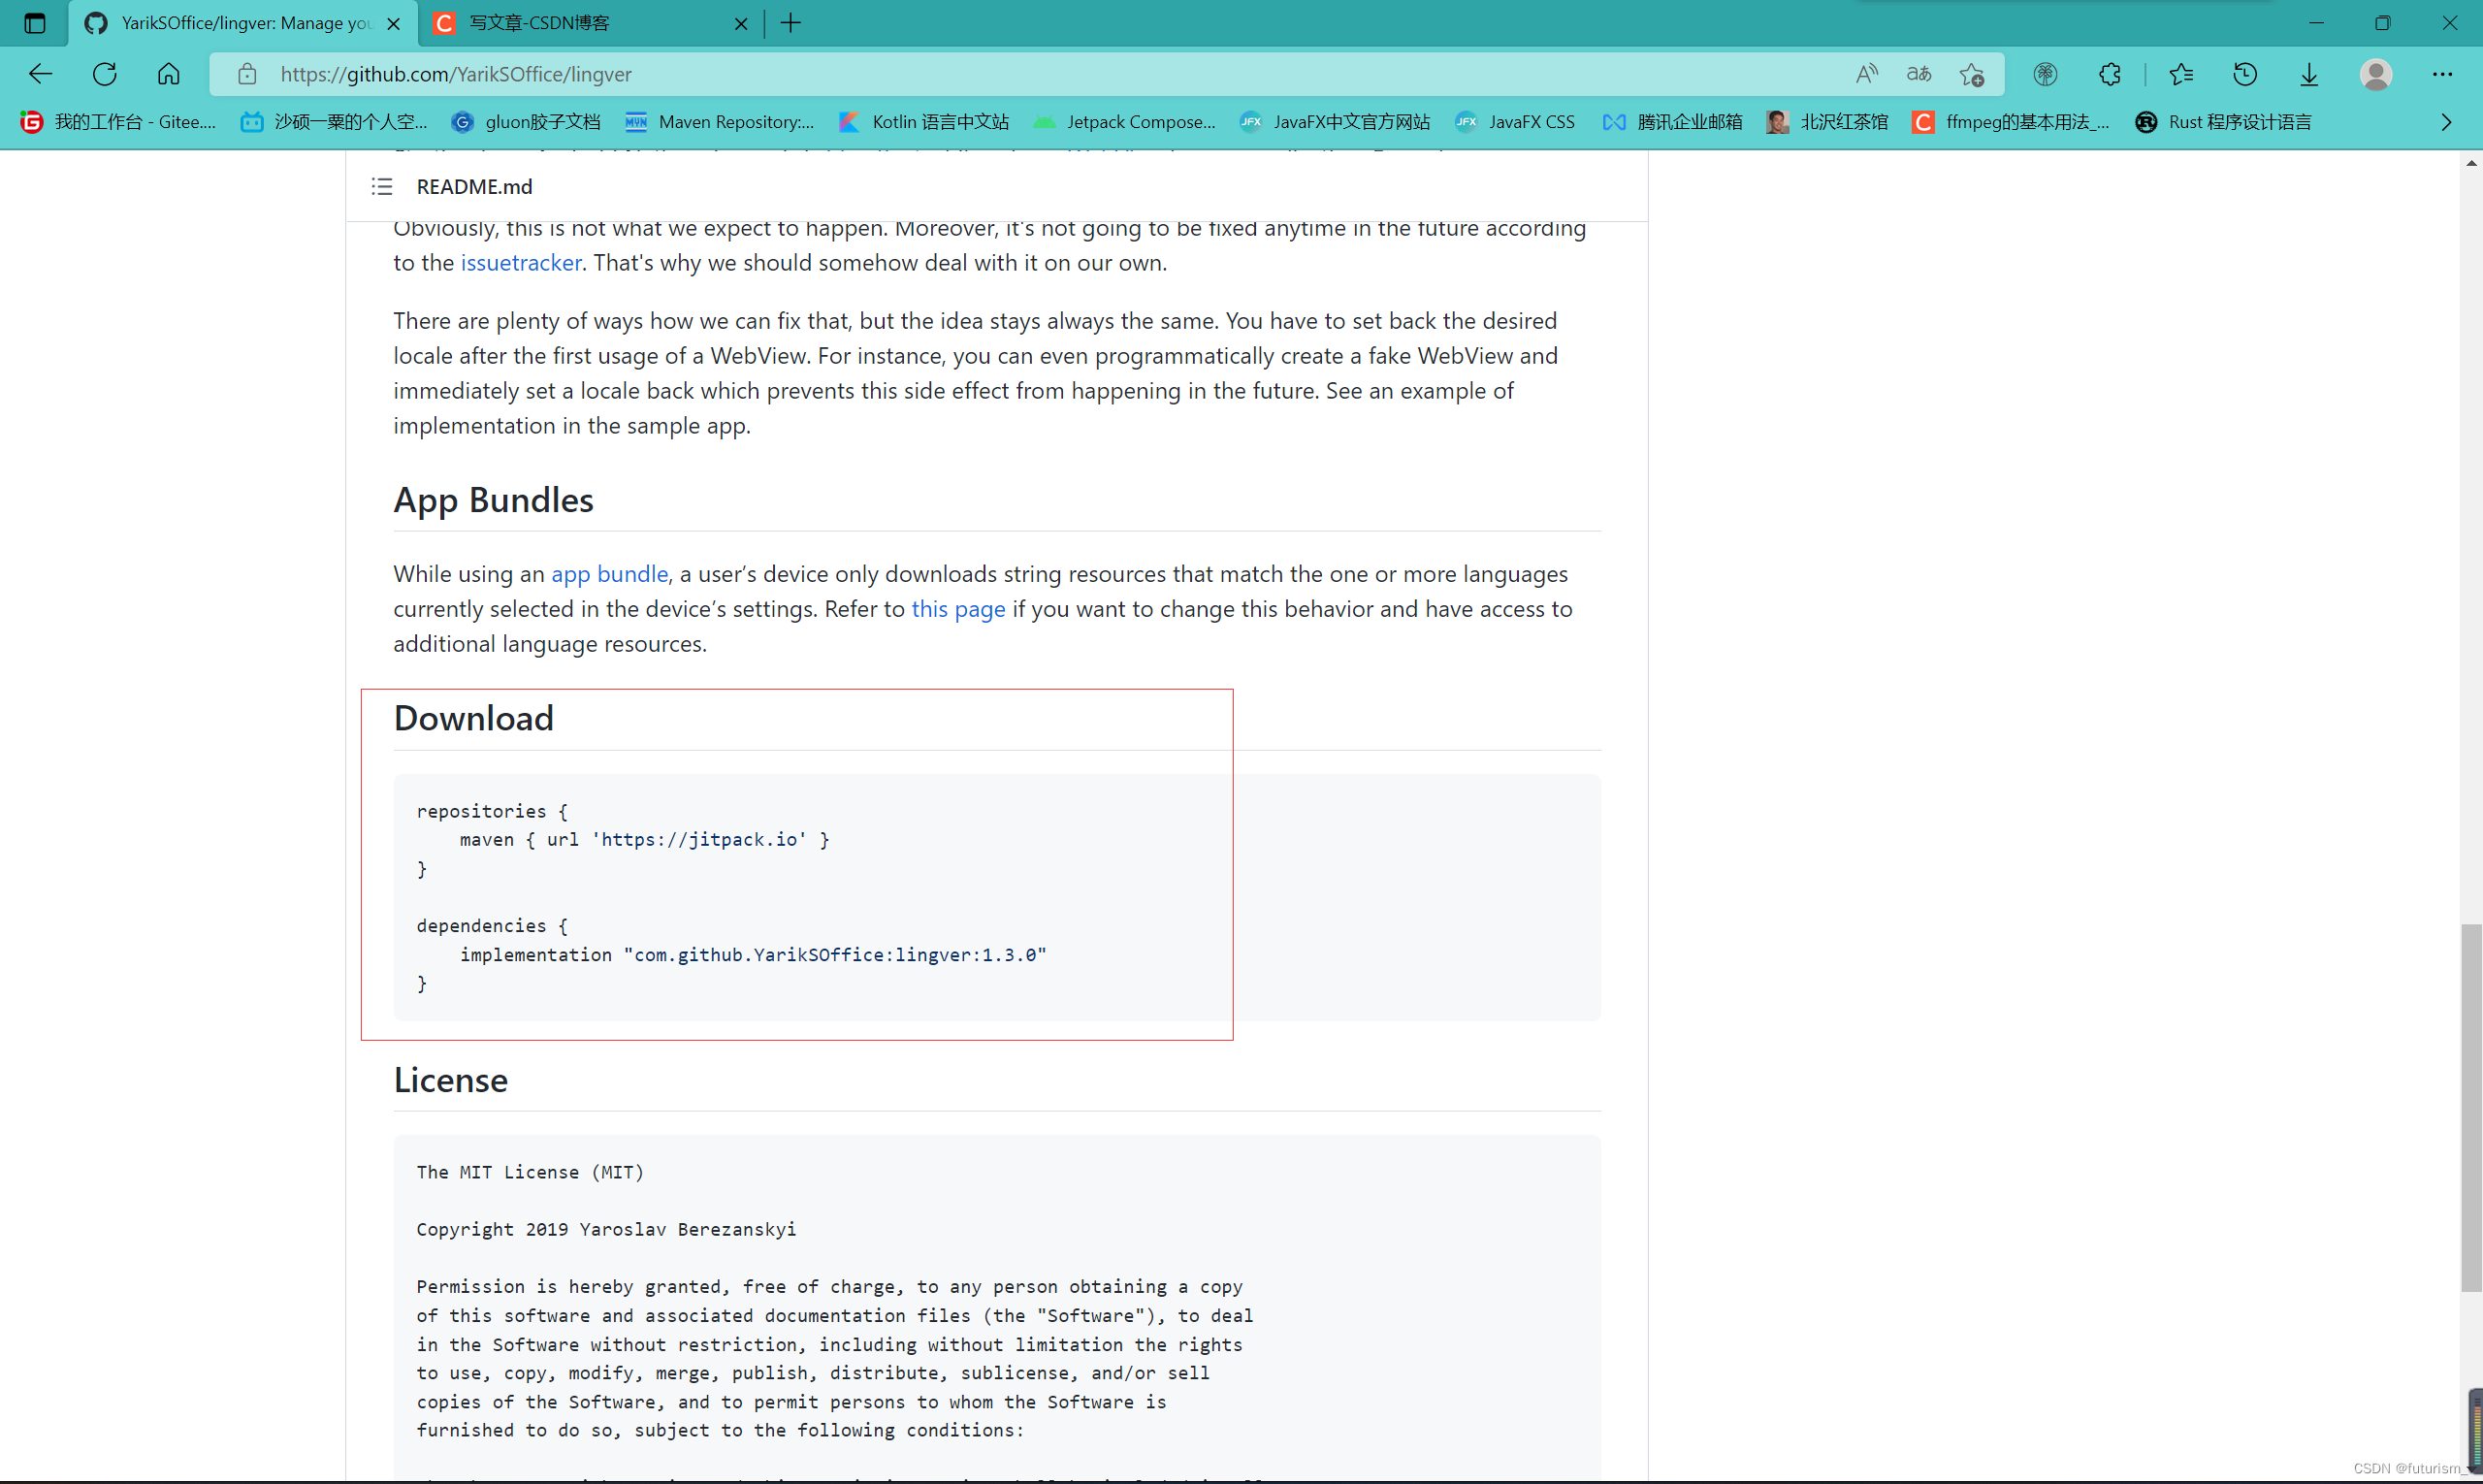
Task: Open README table of contents icon
Action: 382,186
